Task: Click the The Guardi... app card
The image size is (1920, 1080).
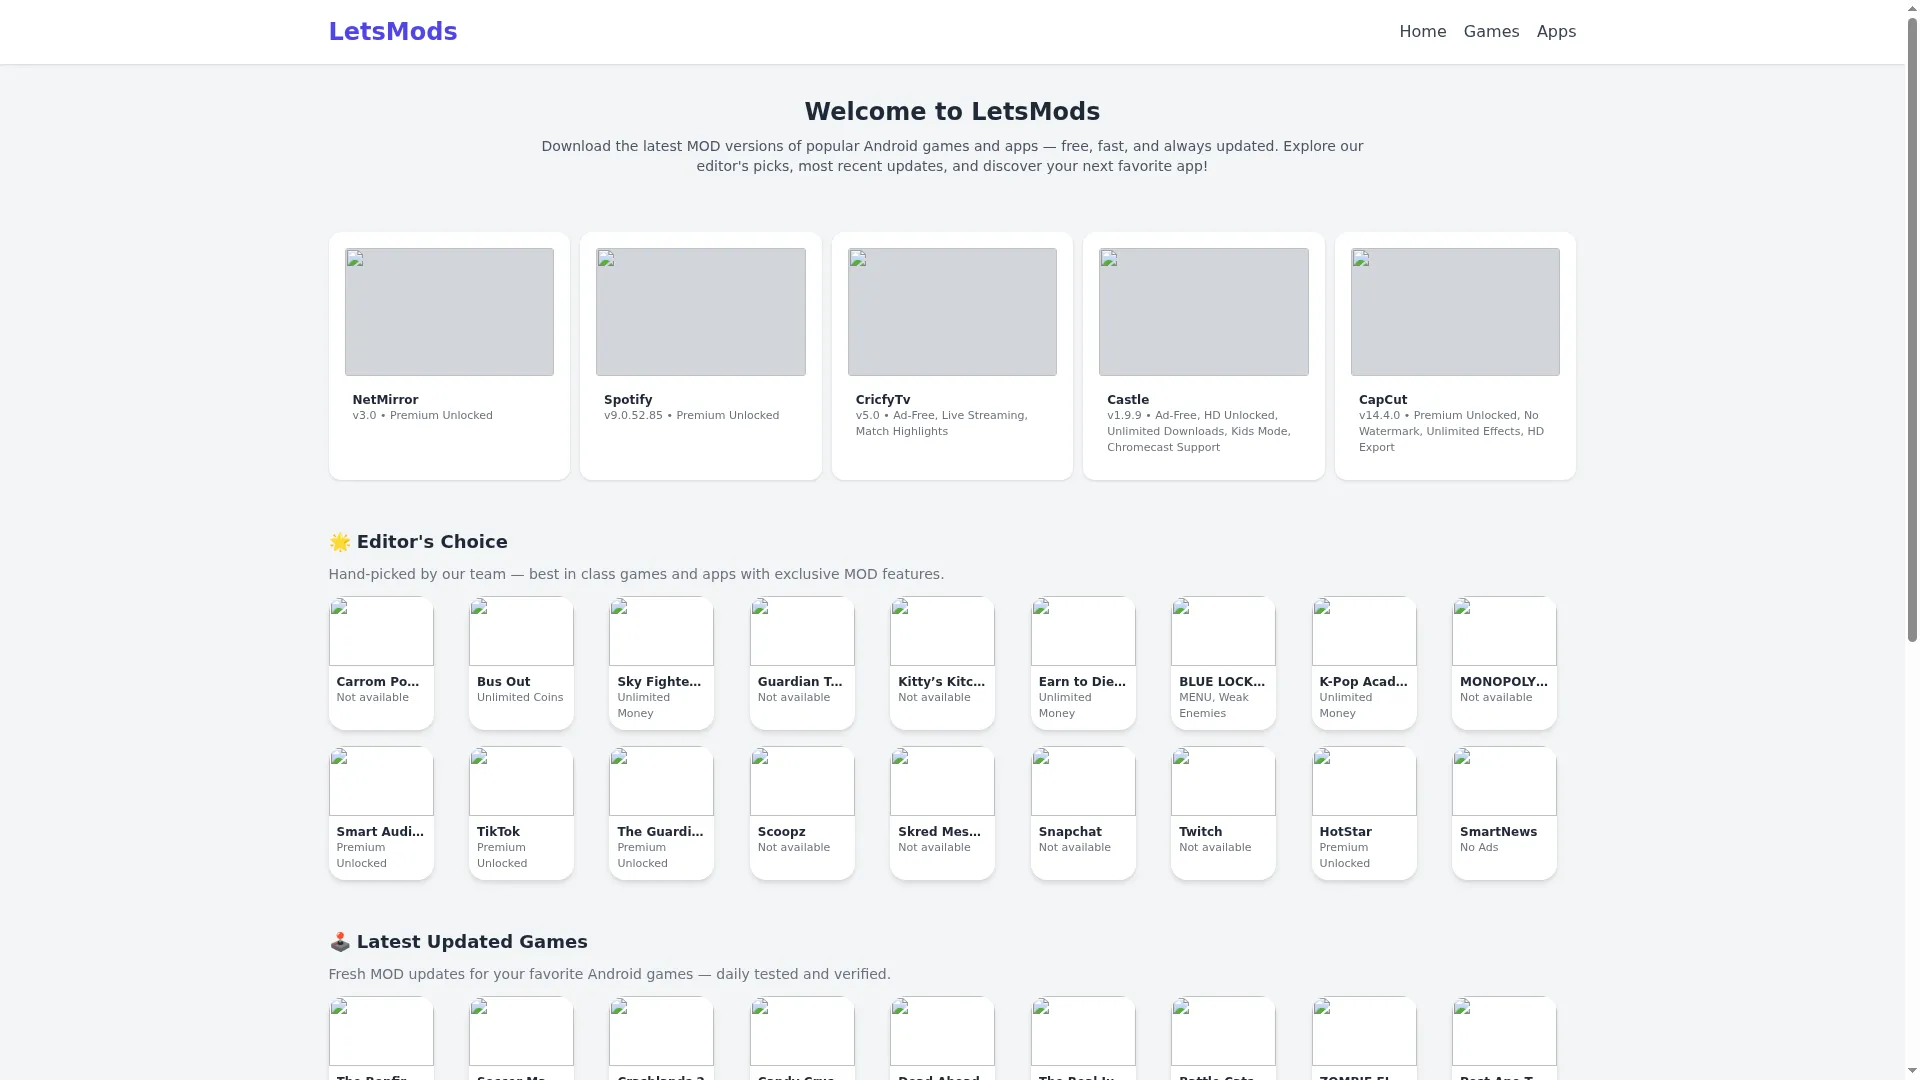Action: [x=661, y=813]
